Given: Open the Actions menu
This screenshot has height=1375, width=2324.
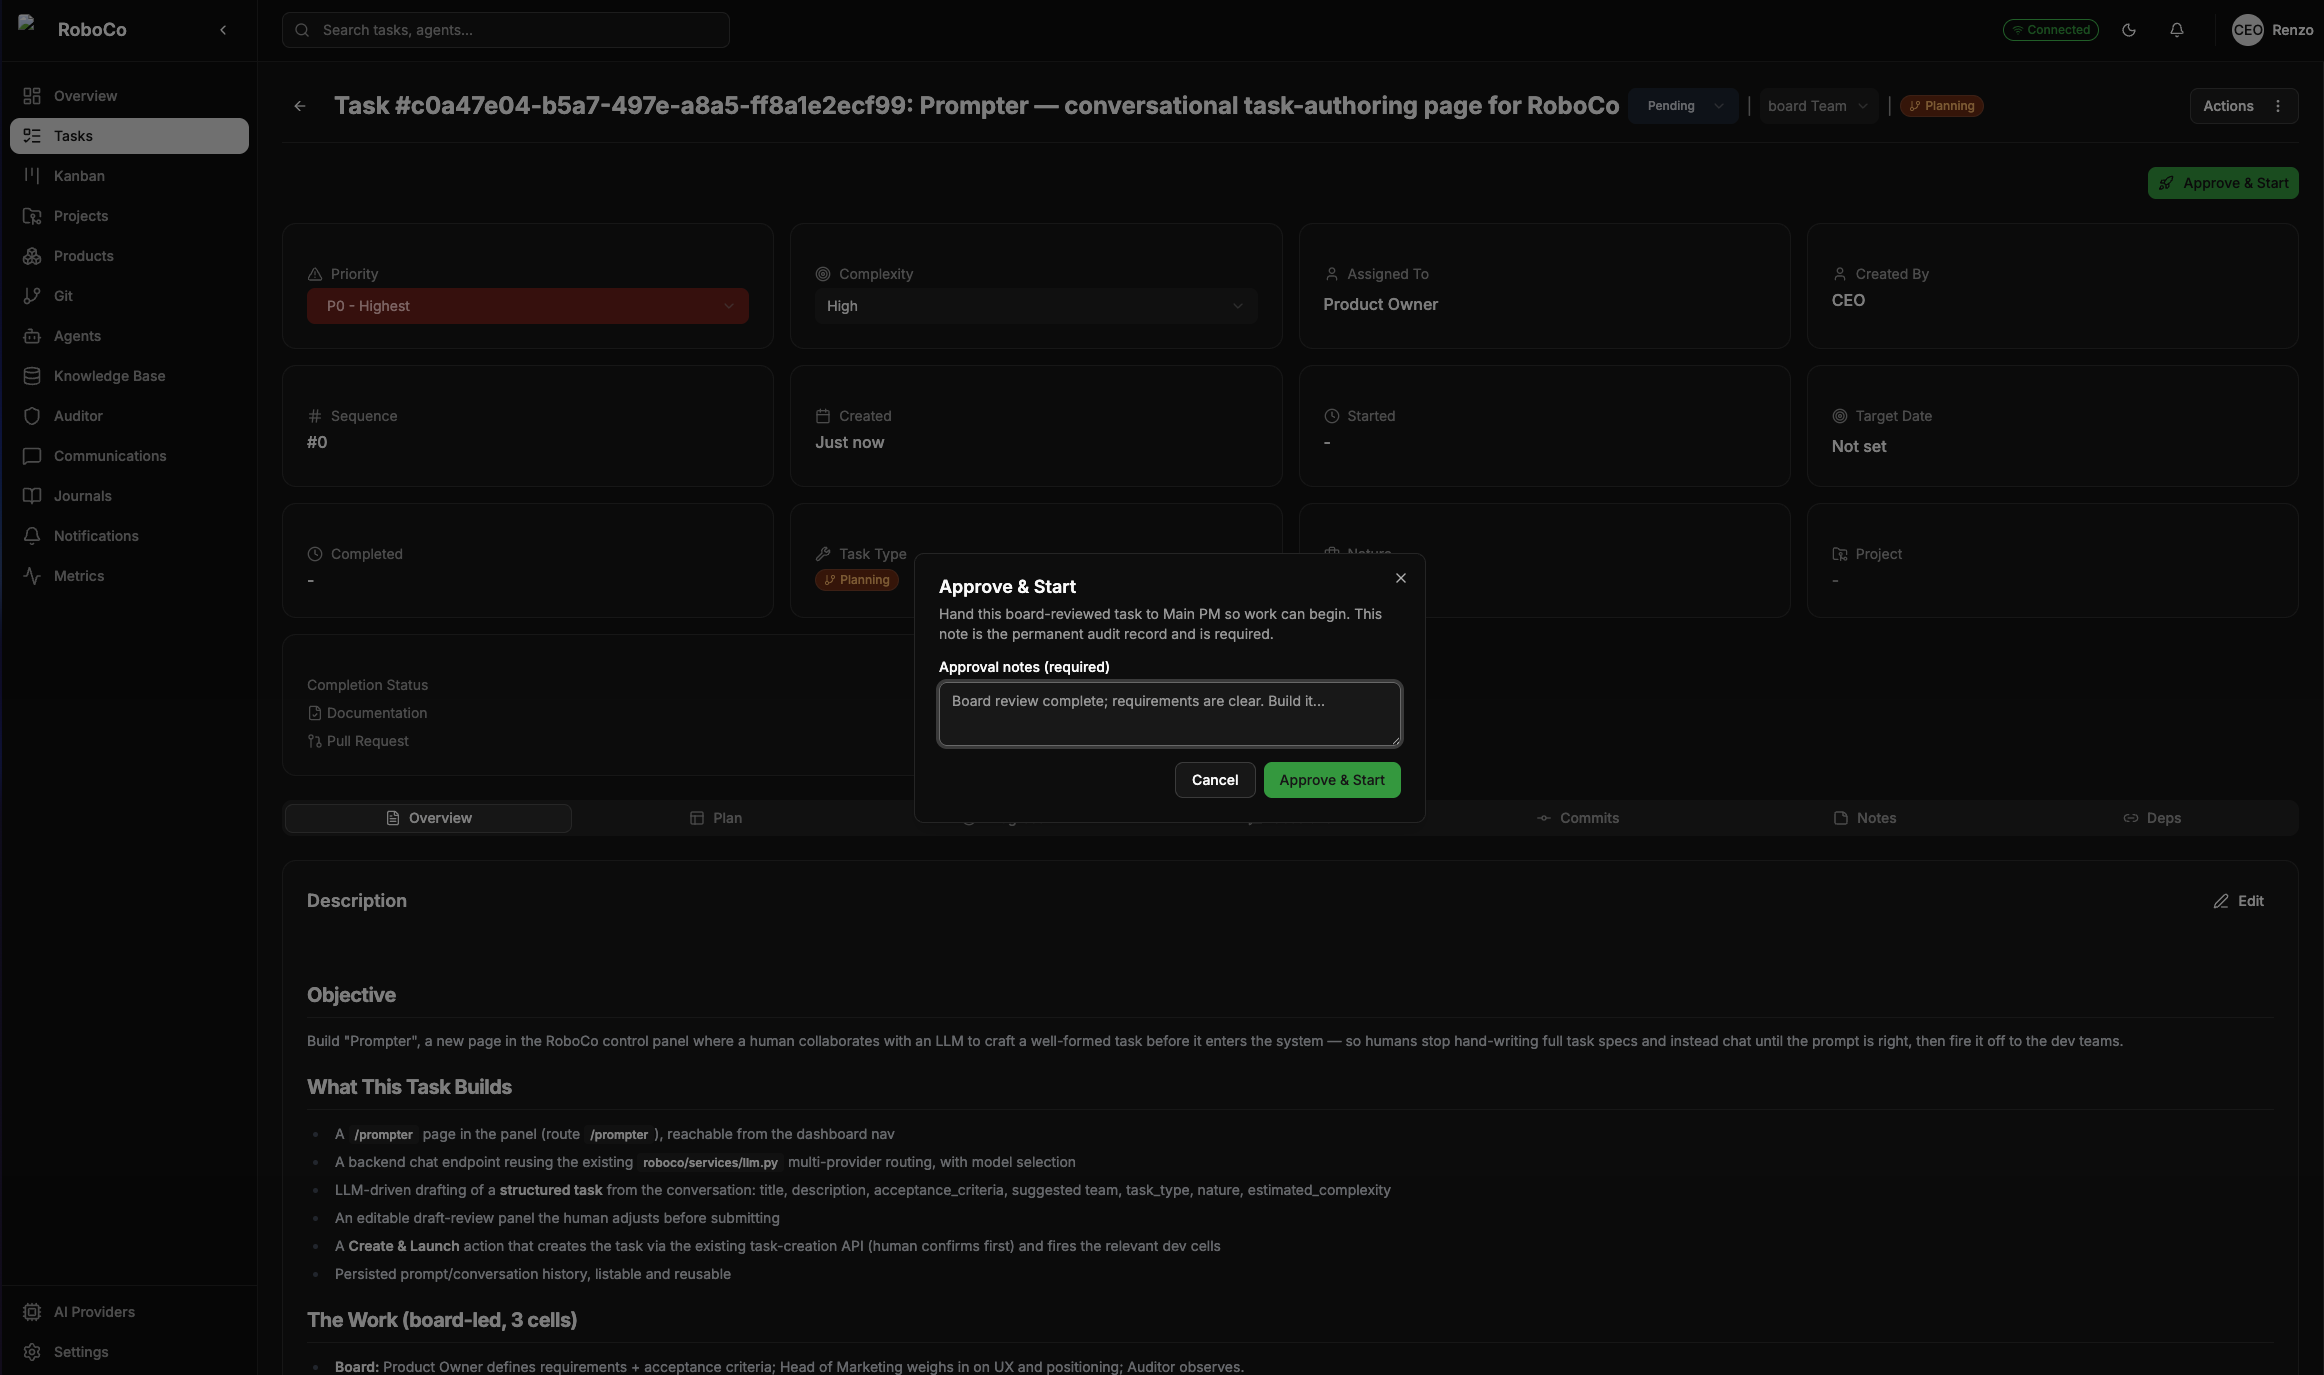Looking at the screenshot, I should (x=2244, y=106).
